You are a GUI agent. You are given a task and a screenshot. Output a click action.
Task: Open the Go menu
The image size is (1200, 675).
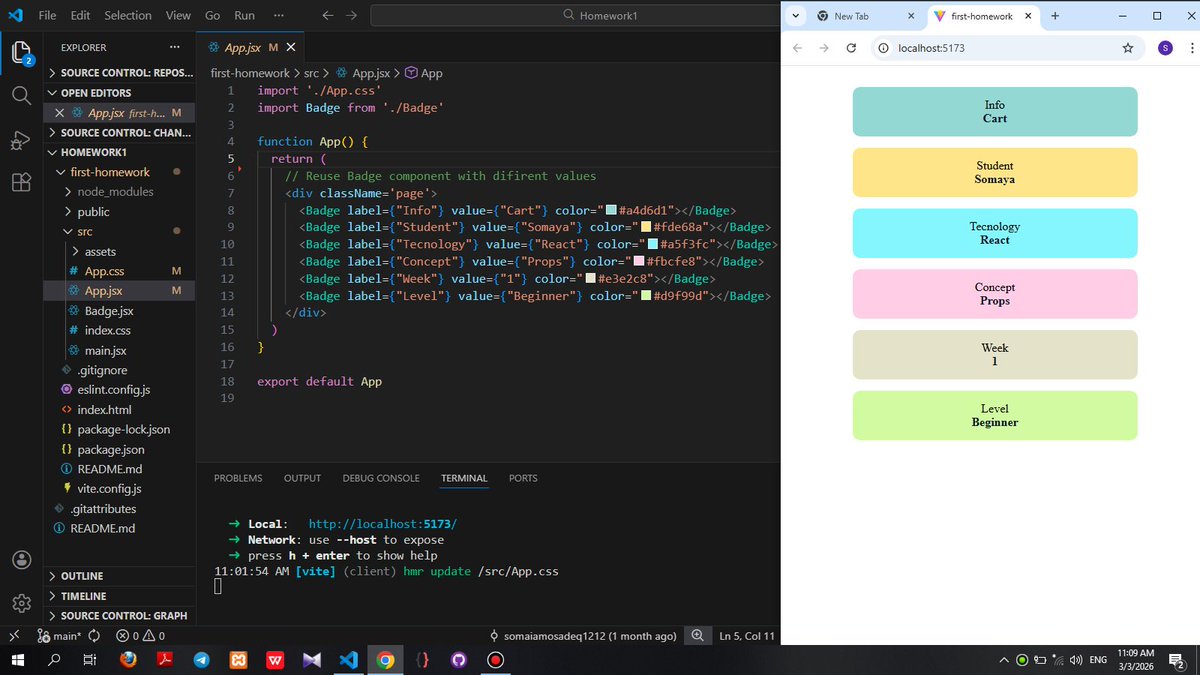click(212, 16)
